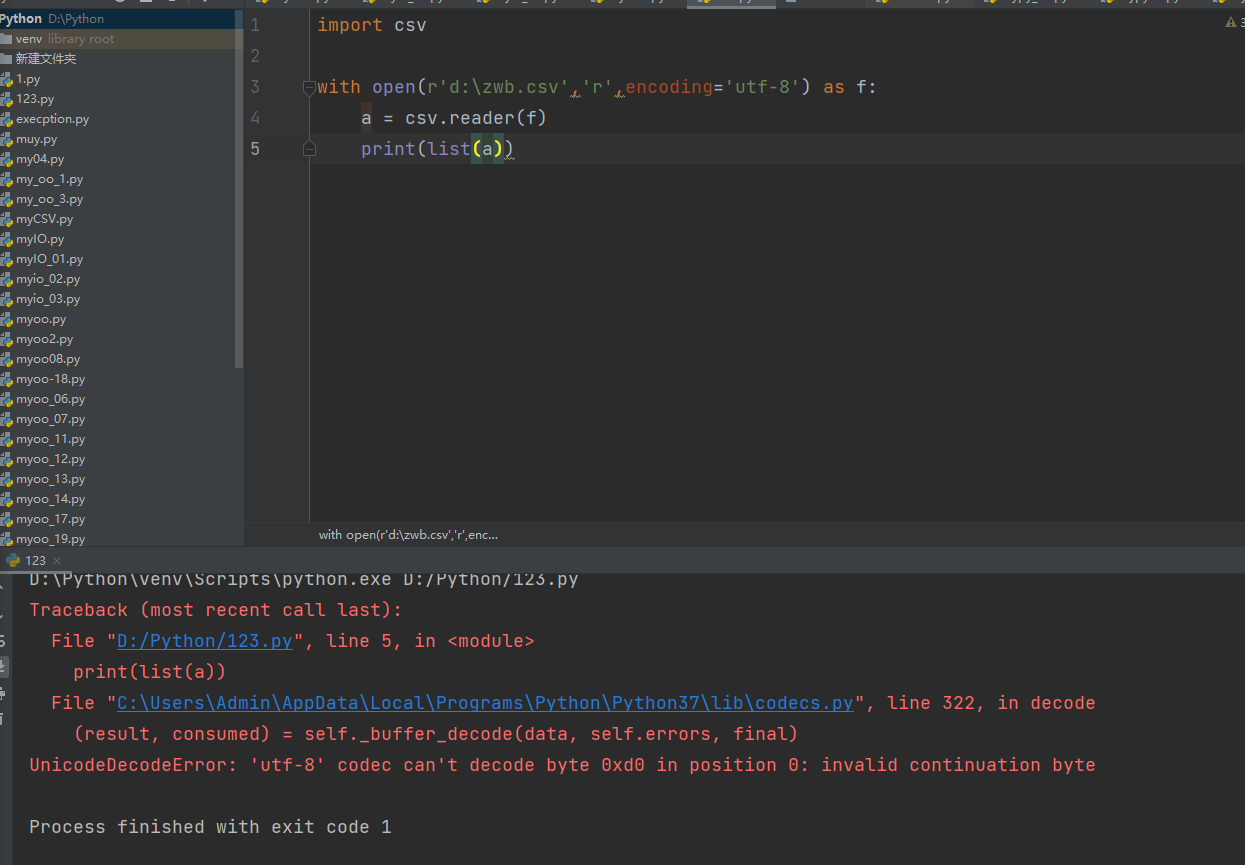Open myIO_01.py in the project tree
Screen dimensions: 1245x865
tap(49, 259)
